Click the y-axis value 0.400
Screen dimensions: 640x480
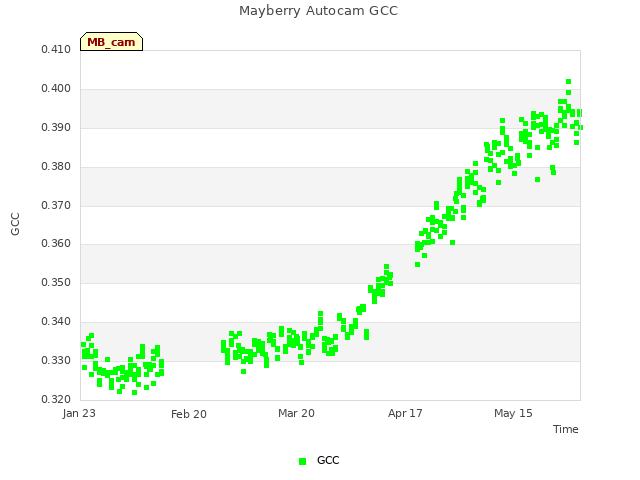point(56,89)
